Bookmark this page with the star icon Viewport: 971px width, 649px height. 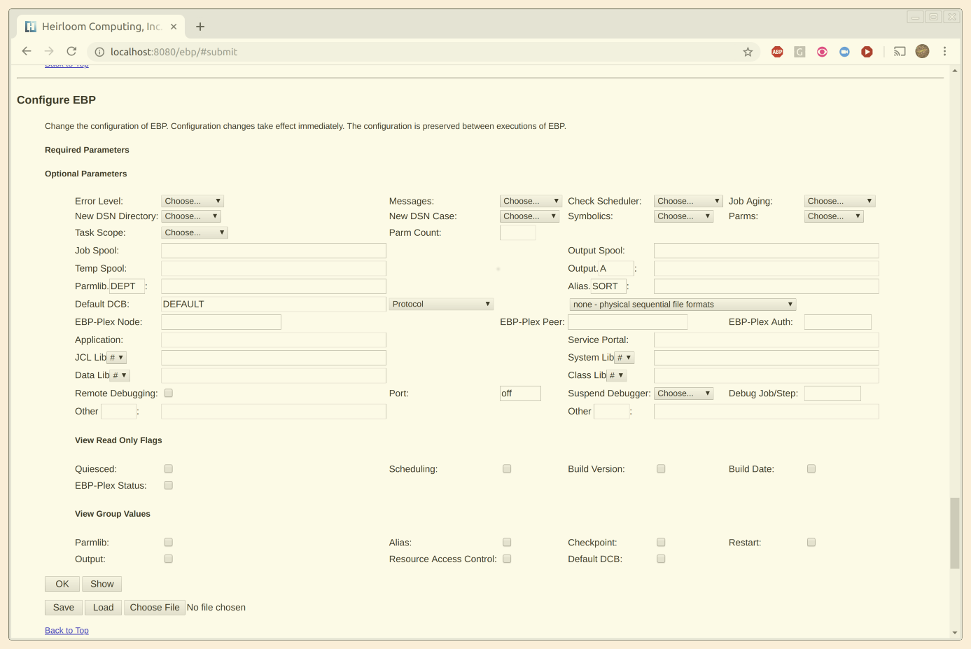(x=747, y=52)
